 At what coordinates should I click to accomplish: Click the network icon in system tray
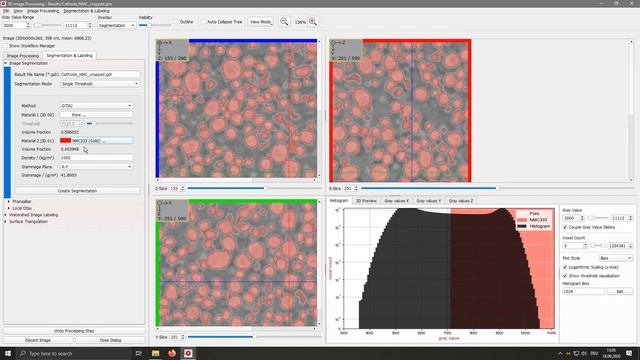tap(576, 353)
